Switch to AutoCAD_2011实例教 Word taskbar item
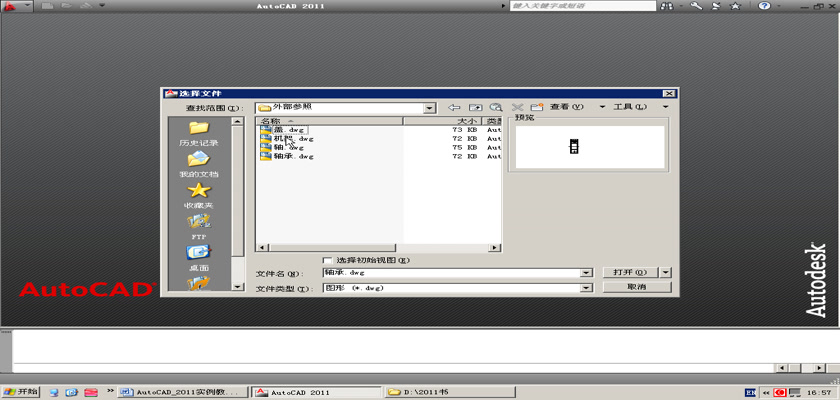The image size is (840, 400). [x=183, y=393]
